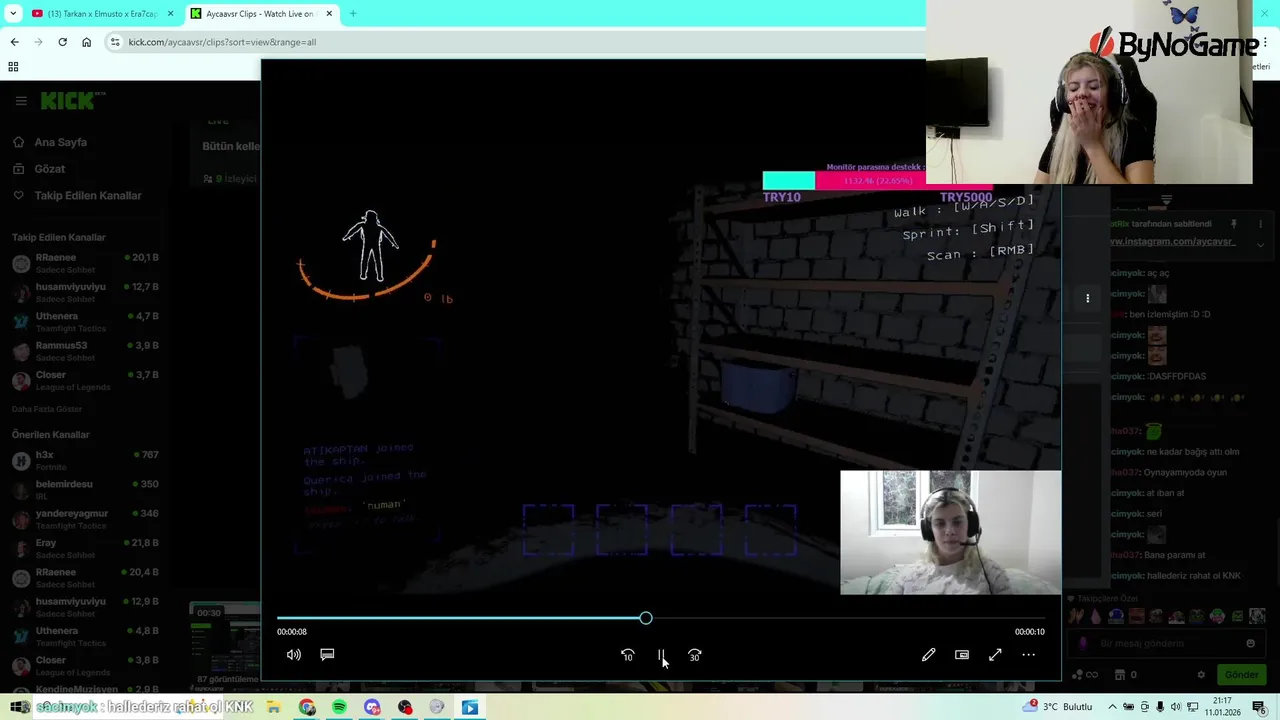Open Spotify from the taskbar
Screen dimensions: 1280x720
point(339,707)
